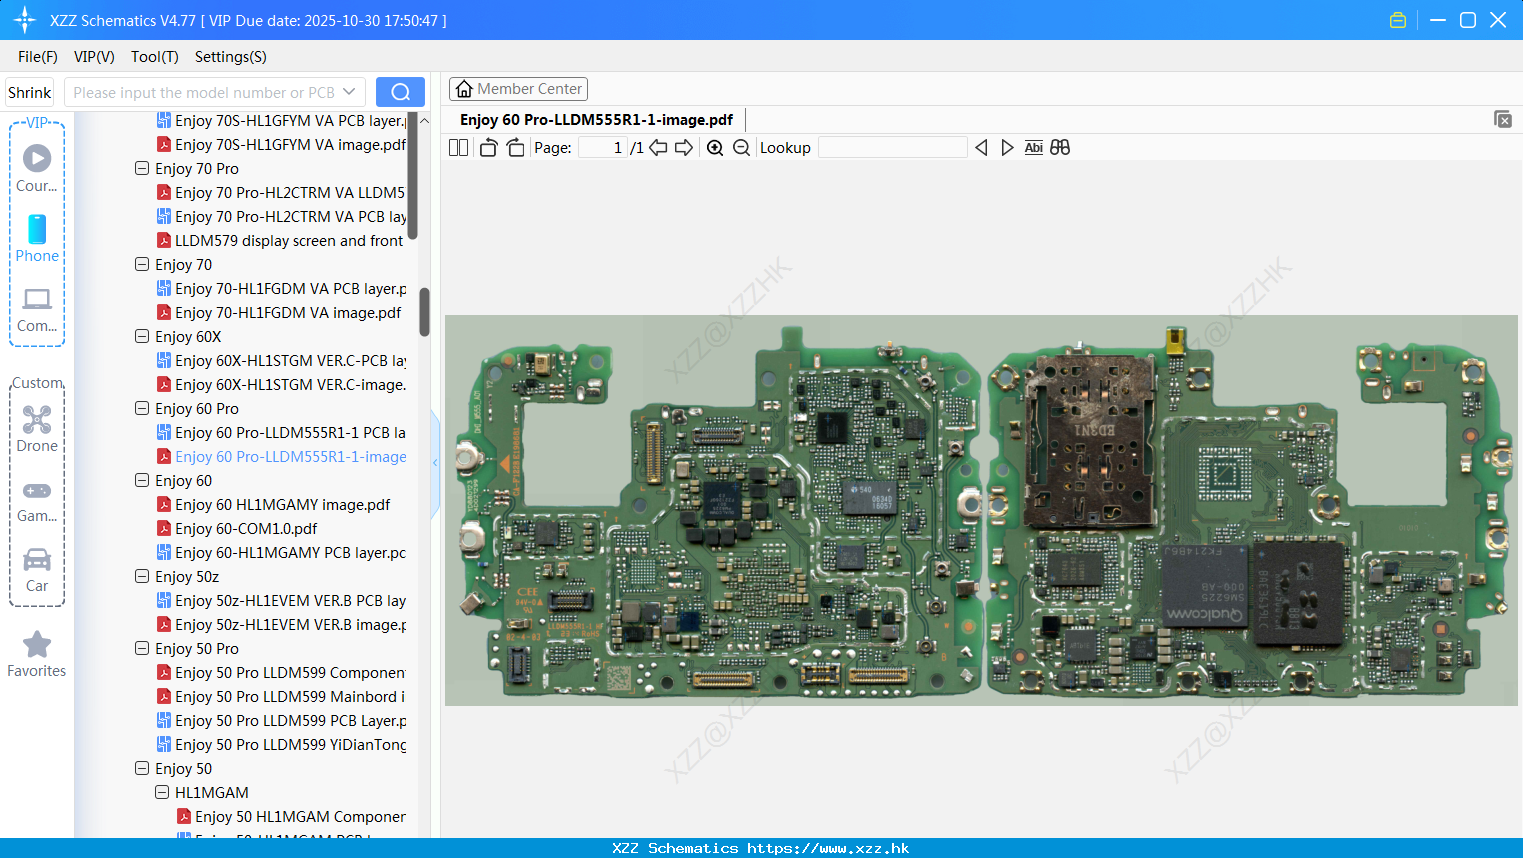Find previous lookup result triangle
This screenshot has width=1523, height=858.
[981, 148]
